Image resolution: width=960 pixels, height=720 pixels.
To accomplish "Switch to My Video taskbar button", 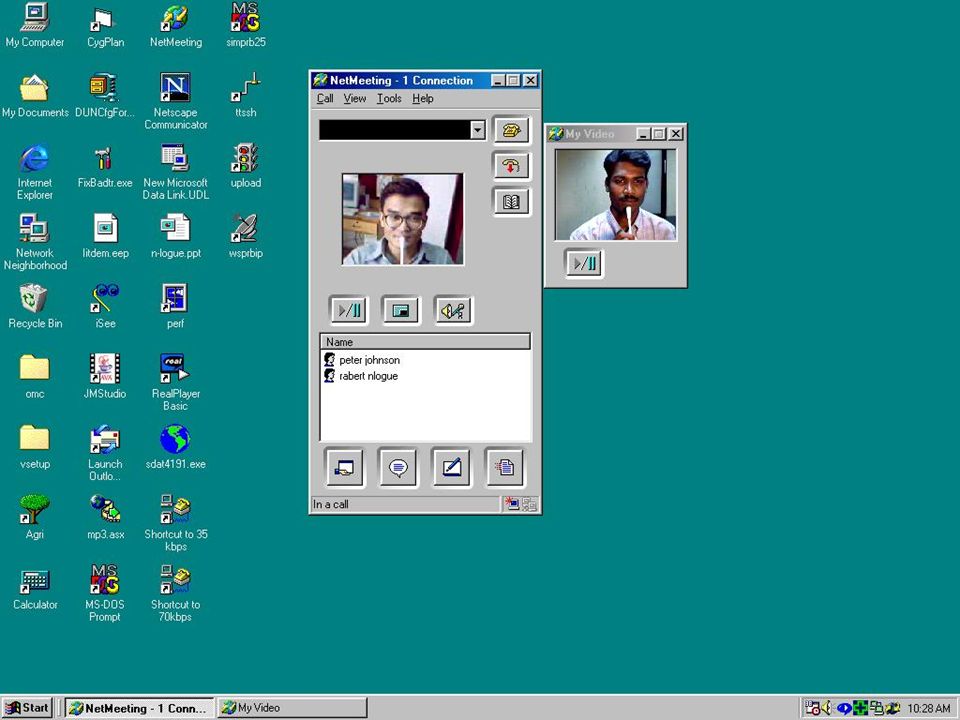I will point(293,708).
